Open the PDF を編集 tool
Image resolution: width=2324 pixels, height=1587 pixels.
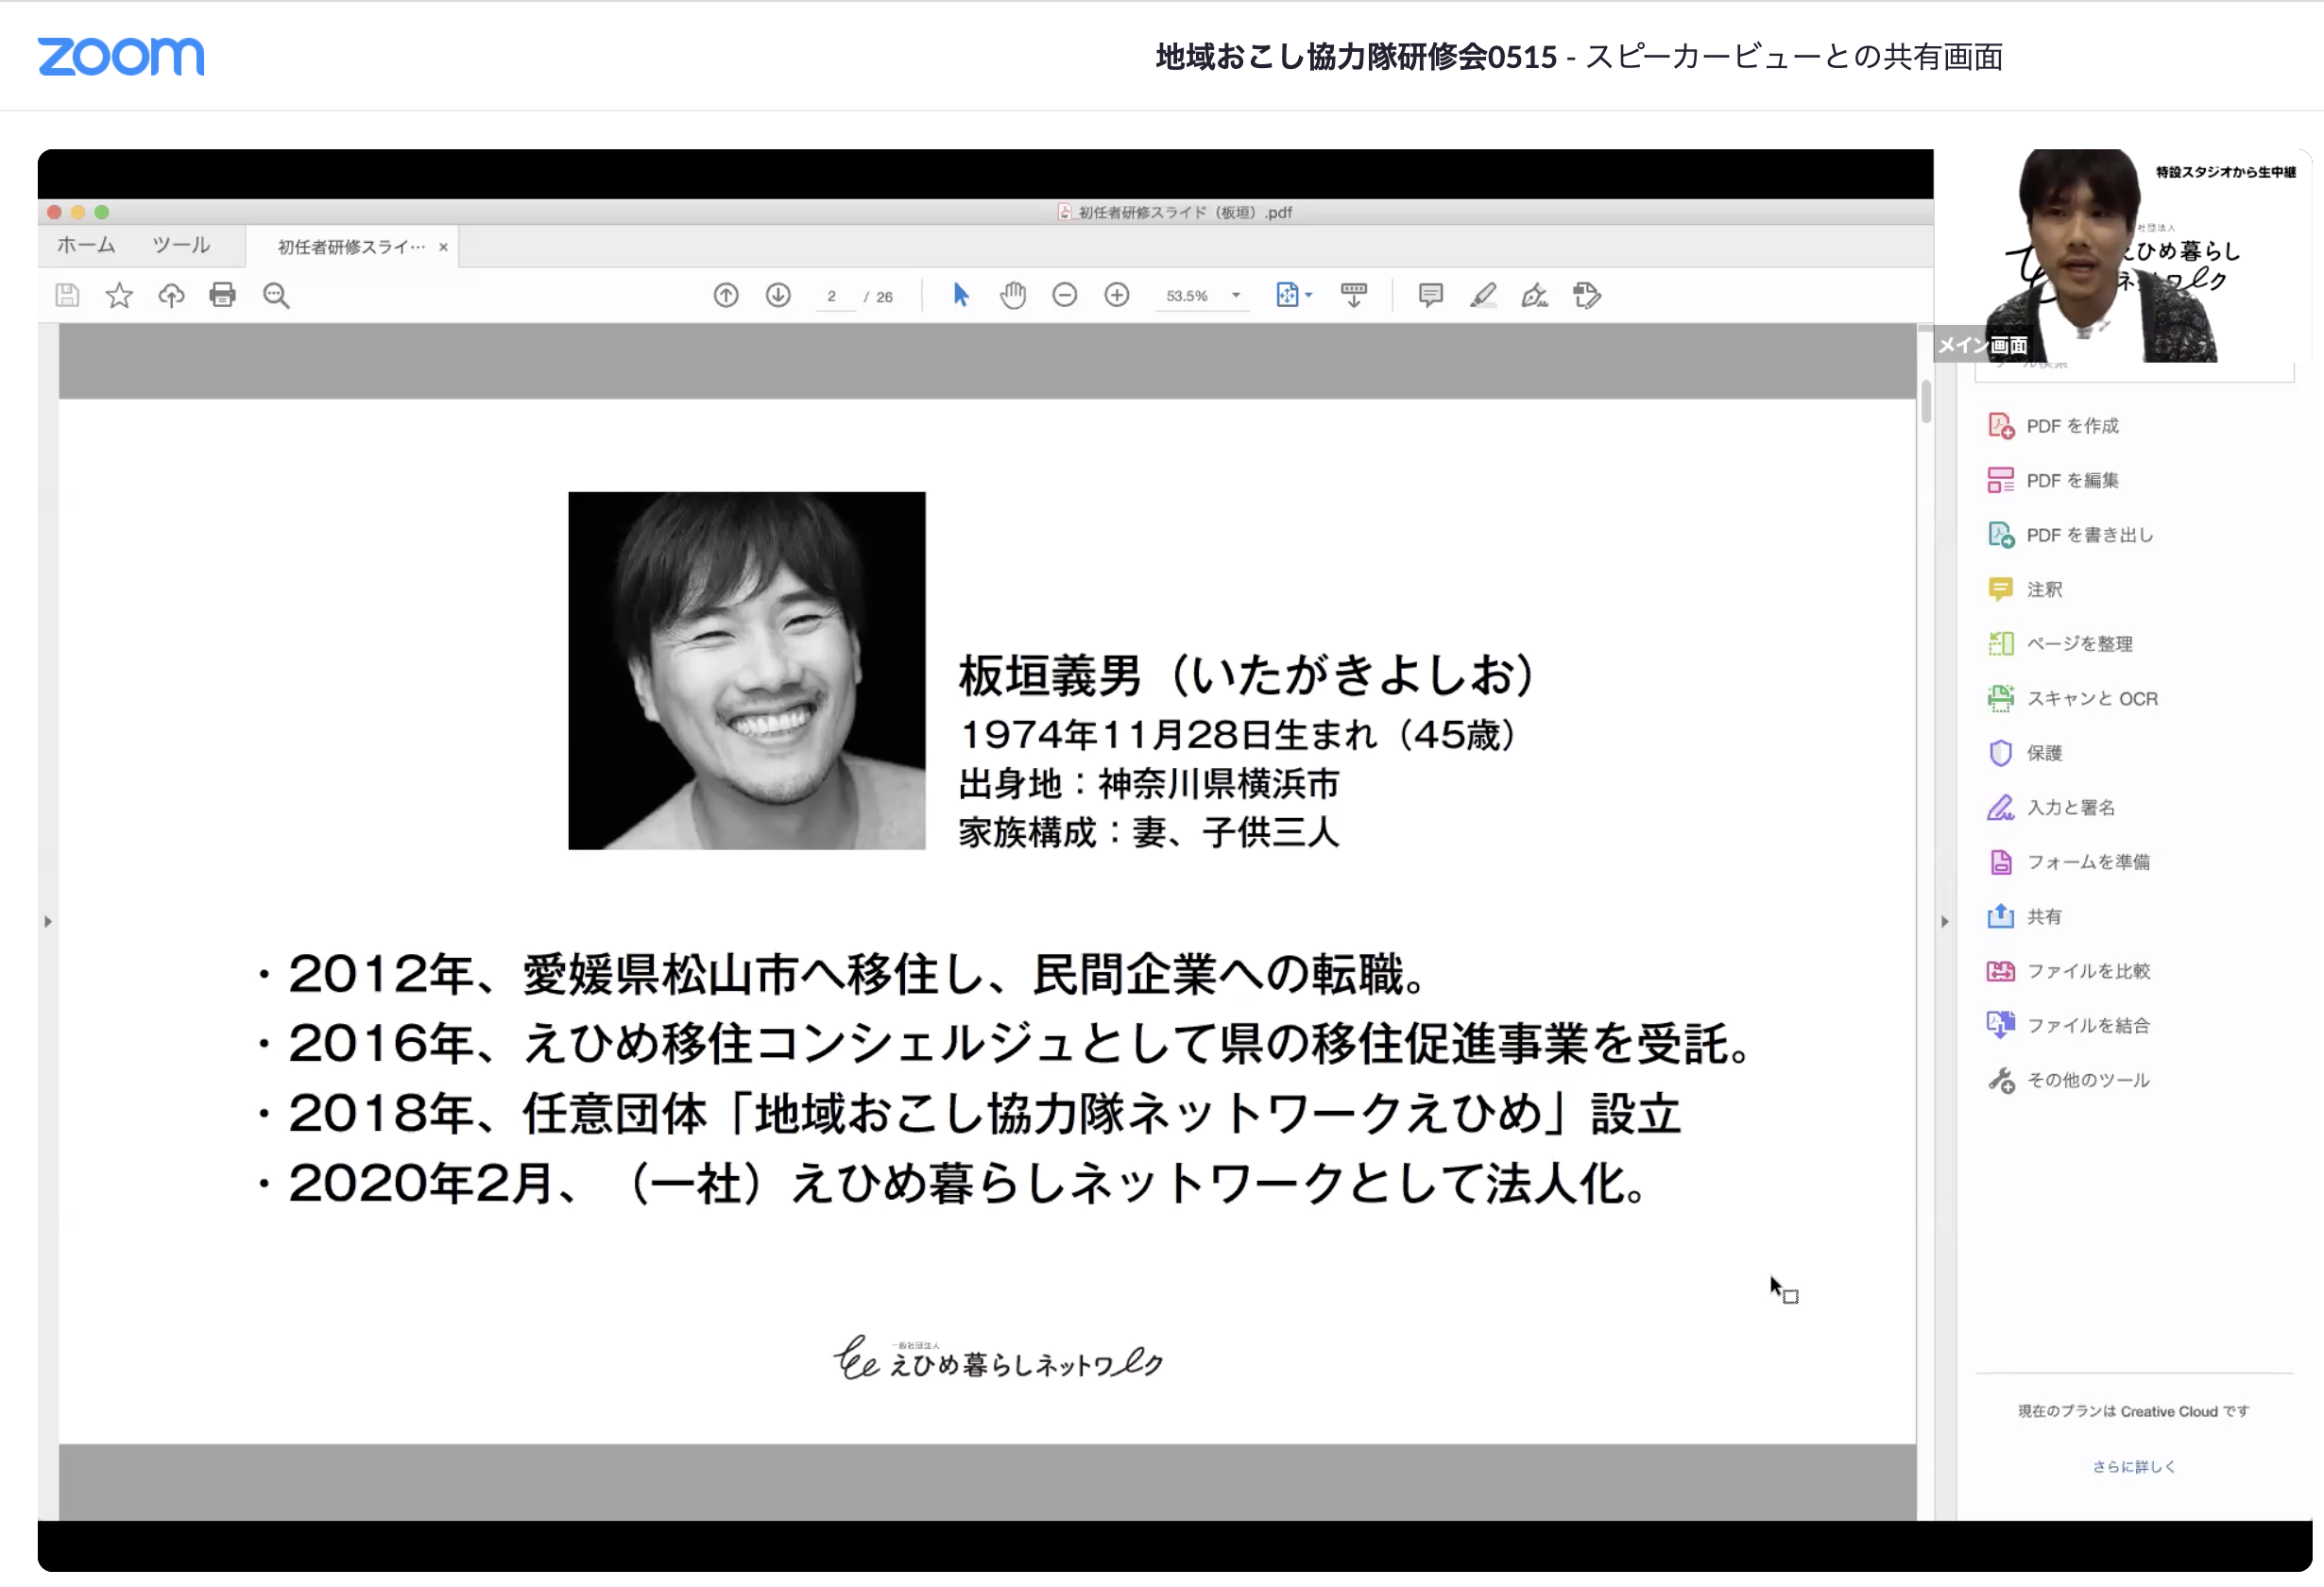2054,480
